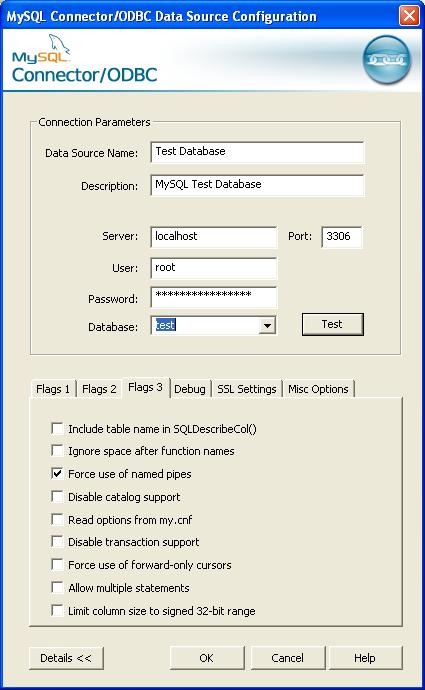Uncheck Force use of named pipes
Screen dimensions: 425x690
click(57, 473)
